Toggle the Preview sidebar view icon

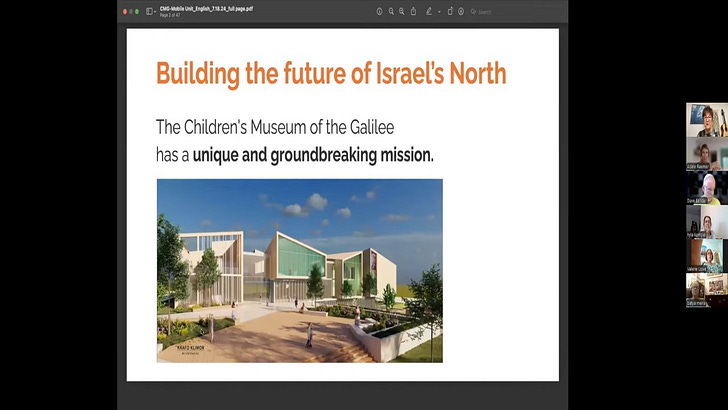pos(149,12)
